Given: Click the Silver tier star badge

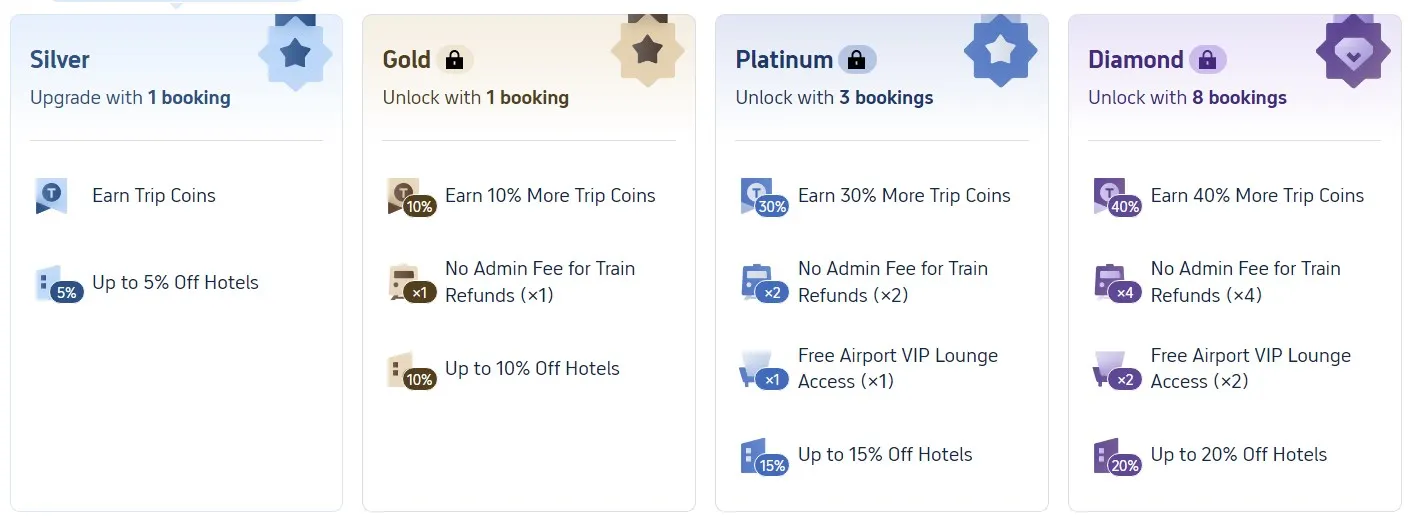Looking at the screenshot, I should pyautogui.click(x=295, y=53).
